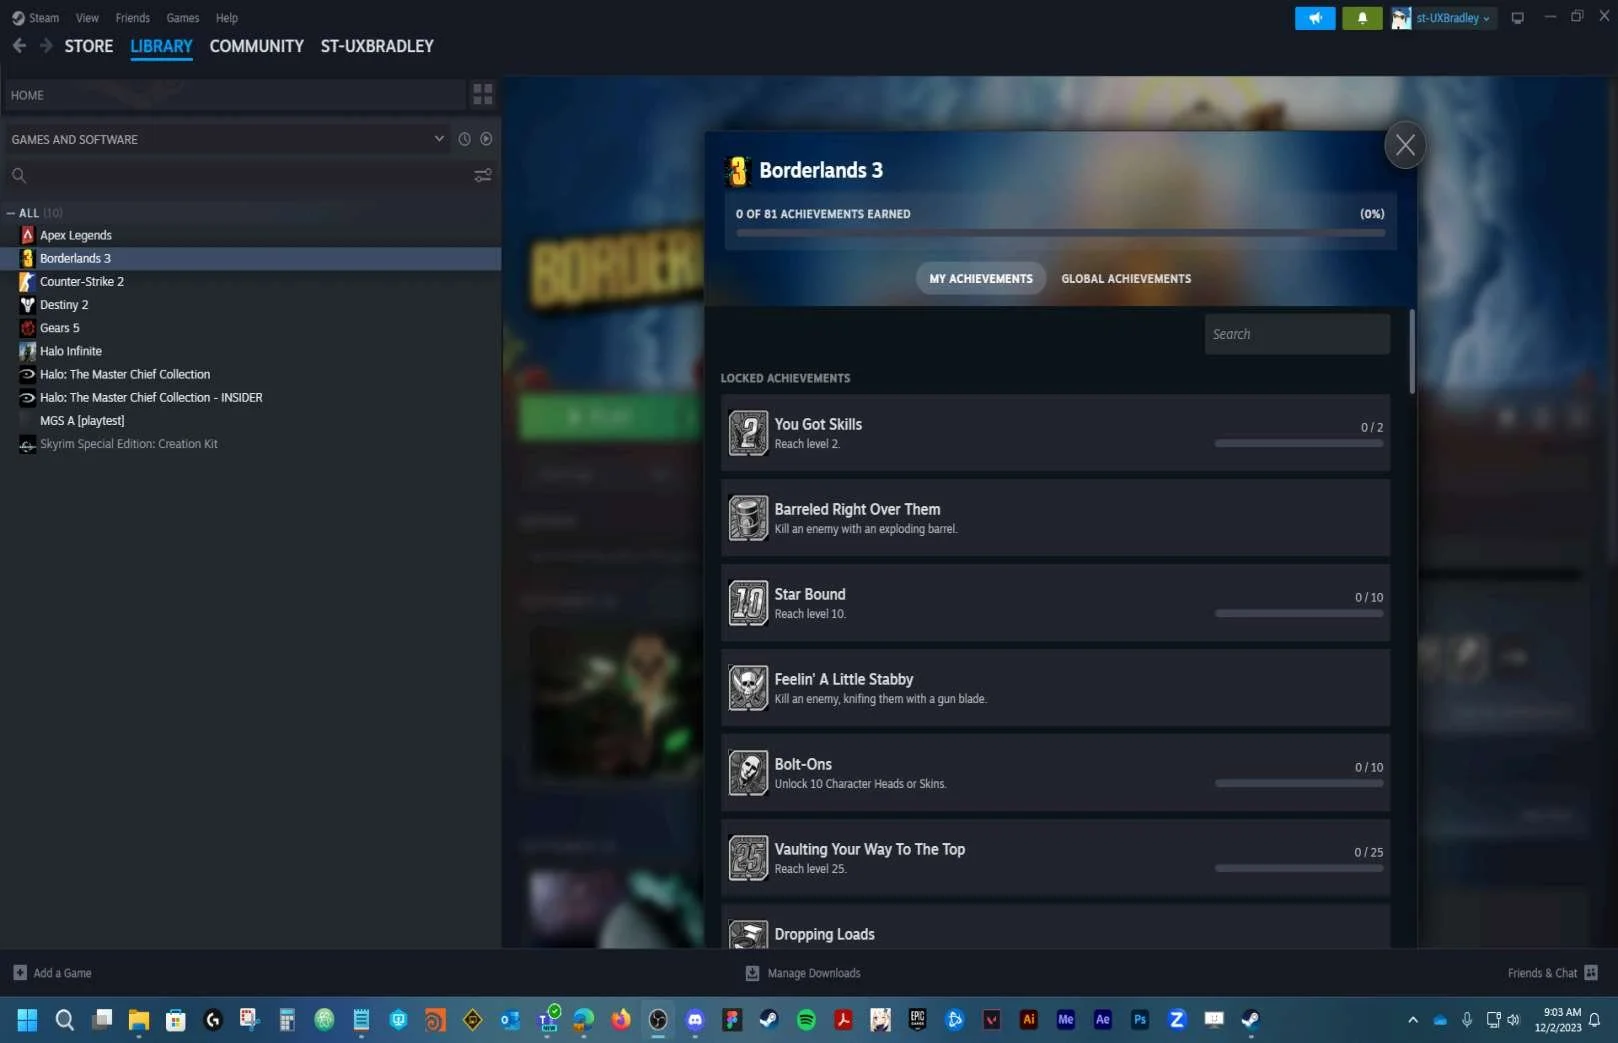Click the Feelin' A Little Stabby skull icon
Viewport: 1618px width, 1043px height.
(x=748, y=688)
